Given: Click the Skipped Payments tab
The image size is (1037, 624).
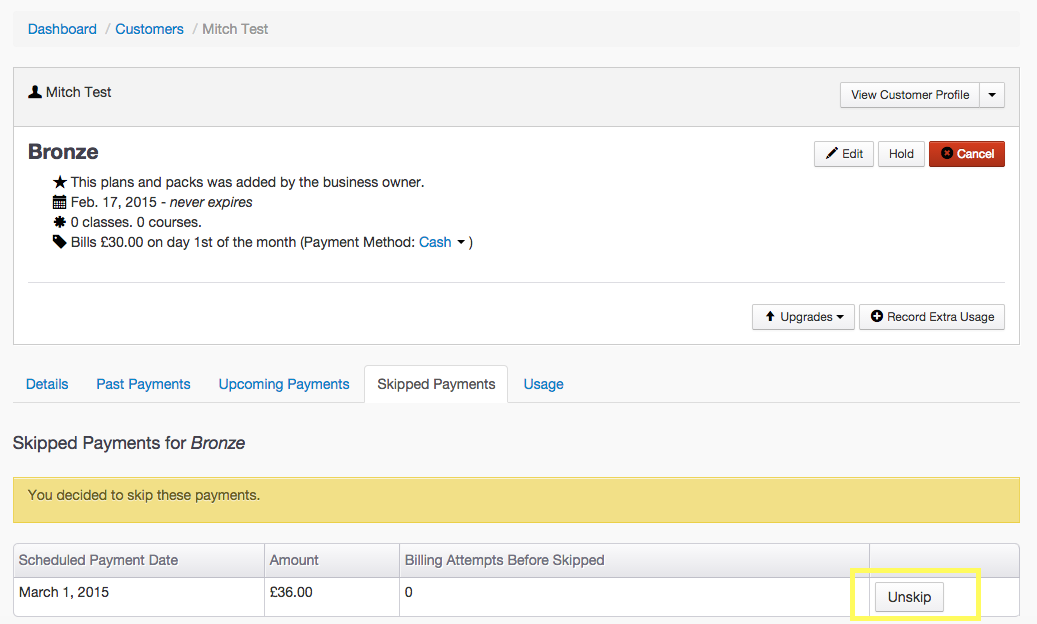Looking at the screenshot, I should tap(436, 384).
